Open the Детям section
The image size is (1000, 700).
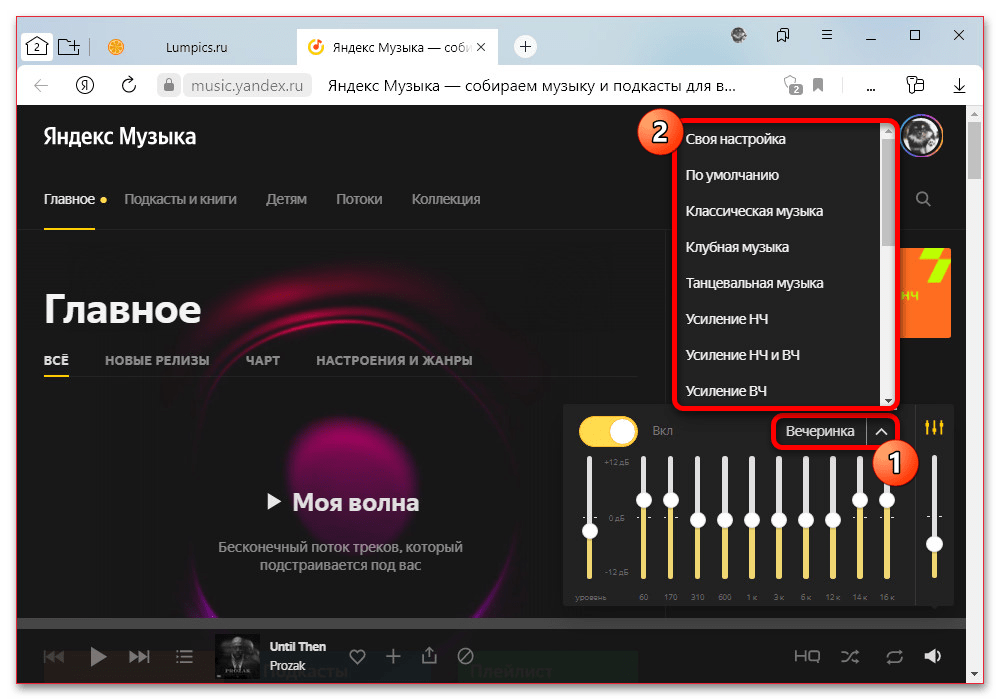tap(286, 200)
